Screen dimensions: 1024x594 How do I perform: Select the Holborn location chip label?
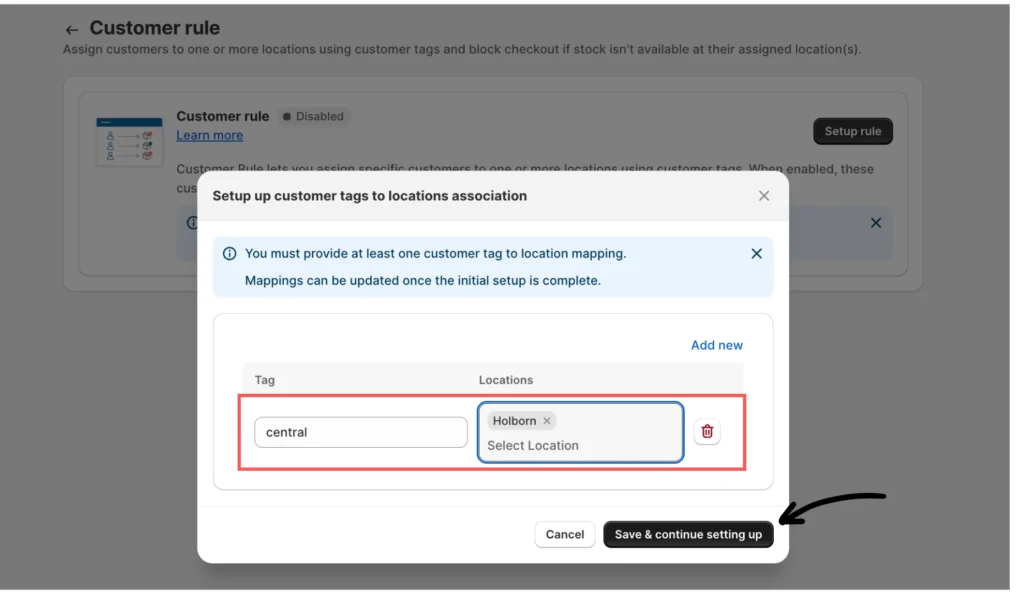[514, 421]
